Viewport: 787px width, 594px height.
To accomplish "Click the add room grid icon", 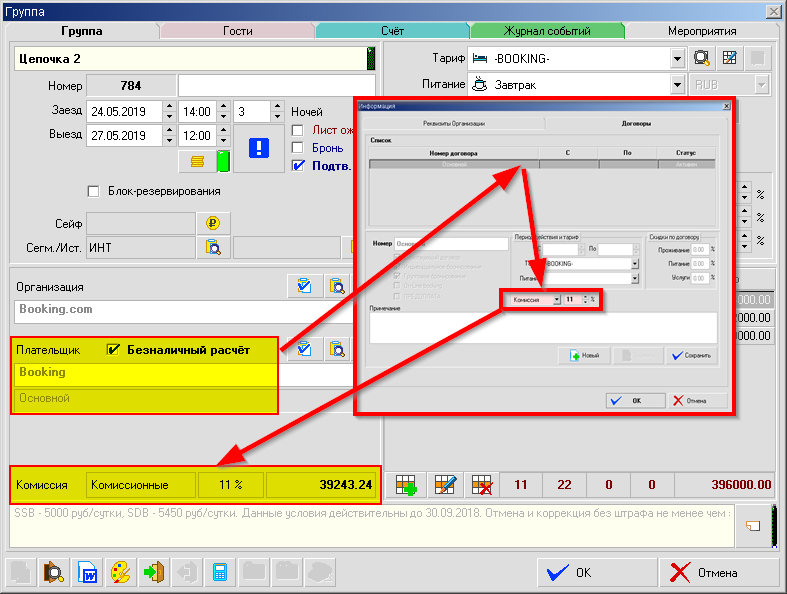I will coord(406,485).
